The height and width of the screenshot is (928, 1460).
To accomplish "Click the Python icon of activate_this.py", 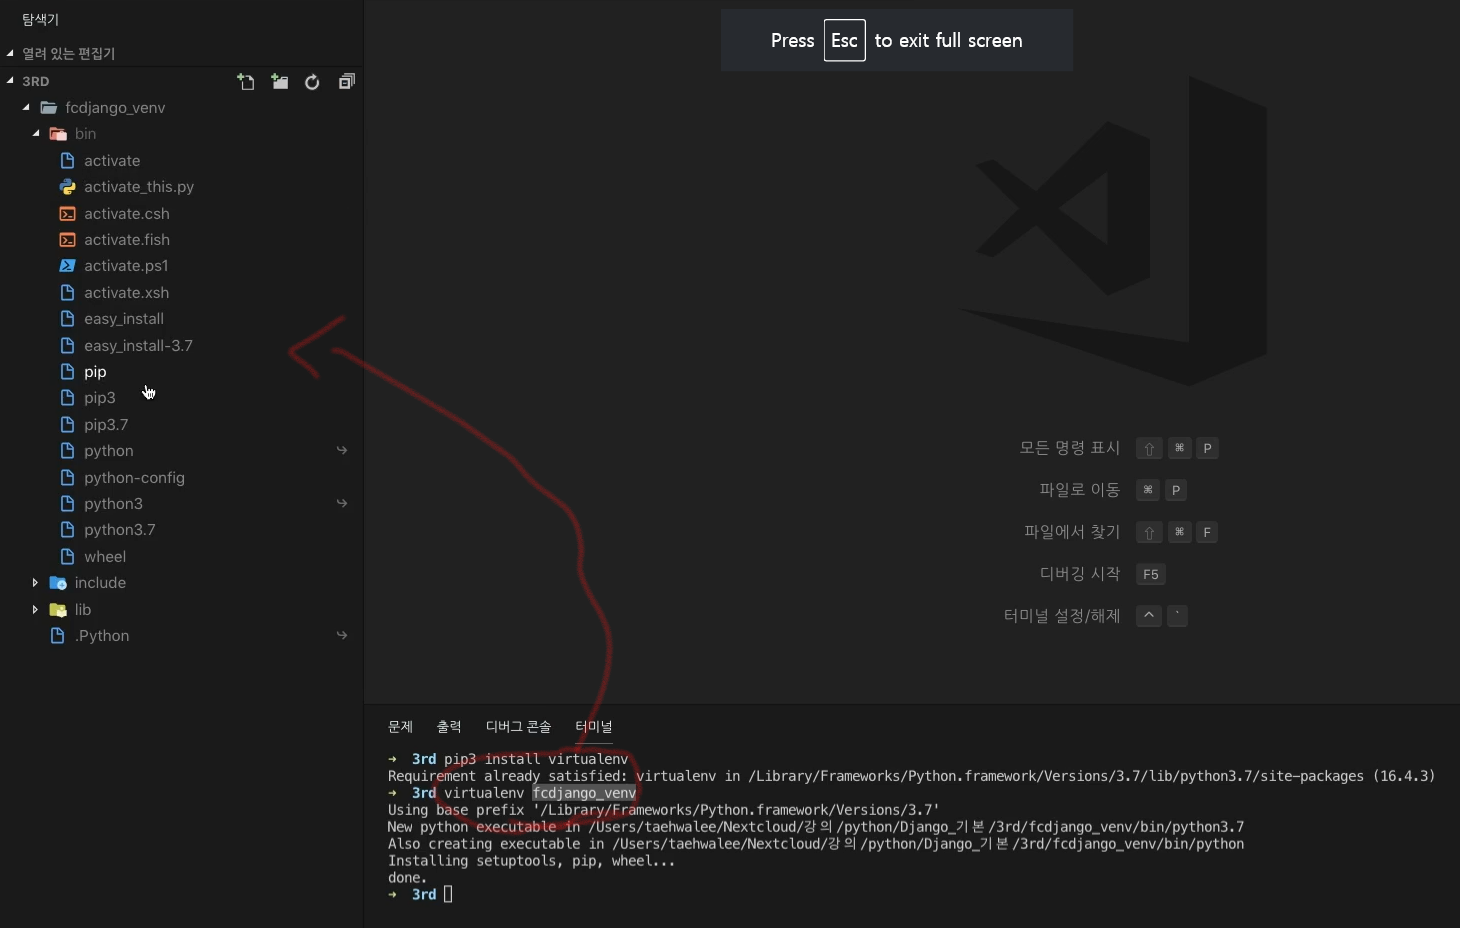I will (x=67, y=187).
